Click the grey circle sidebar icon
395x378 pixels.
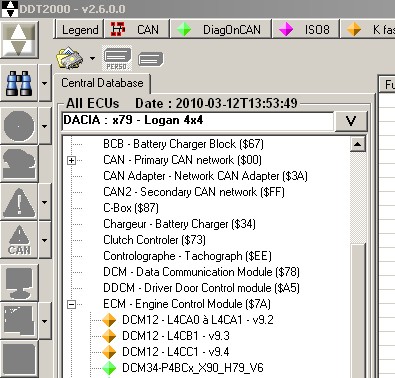click(19, 126)
